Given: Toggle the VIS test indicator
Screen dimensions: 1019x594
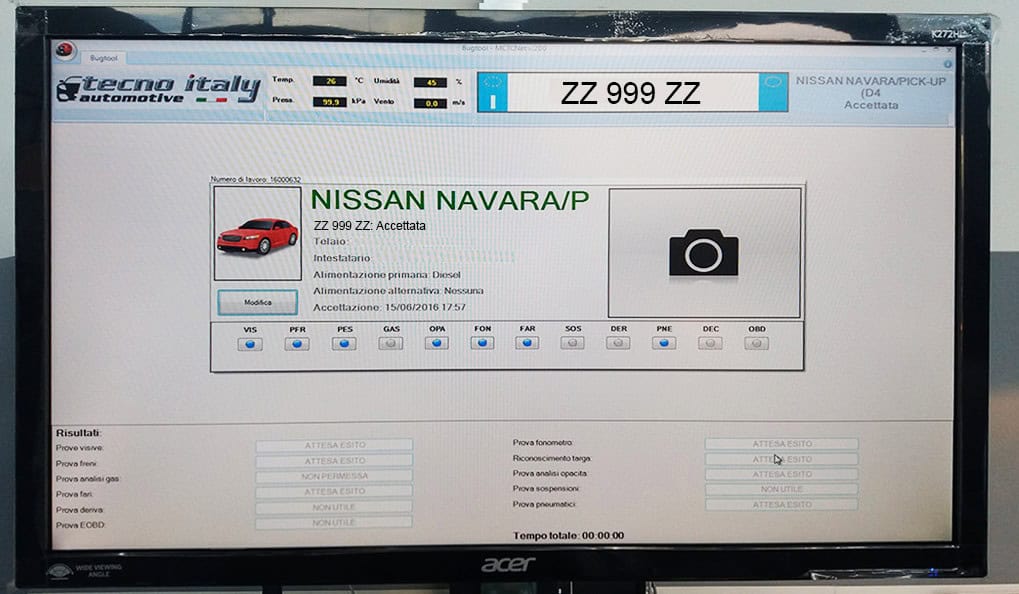Looking at the screenshot, I should click(250, 344).
